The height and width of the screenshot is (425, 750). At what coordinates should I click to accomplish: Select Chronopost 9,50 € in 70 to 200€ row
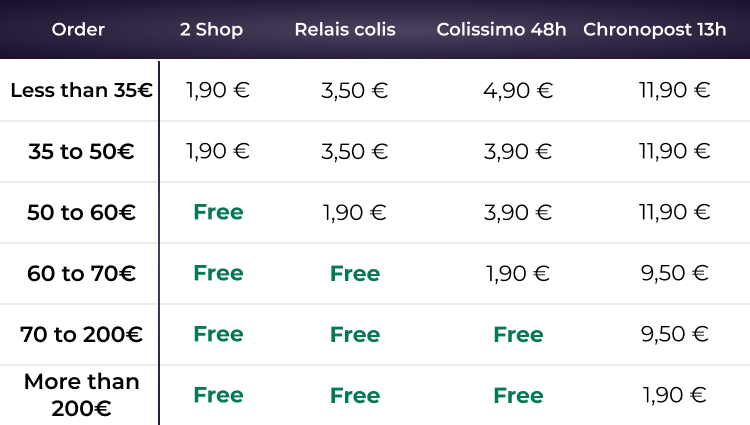[x=675, y=334]
